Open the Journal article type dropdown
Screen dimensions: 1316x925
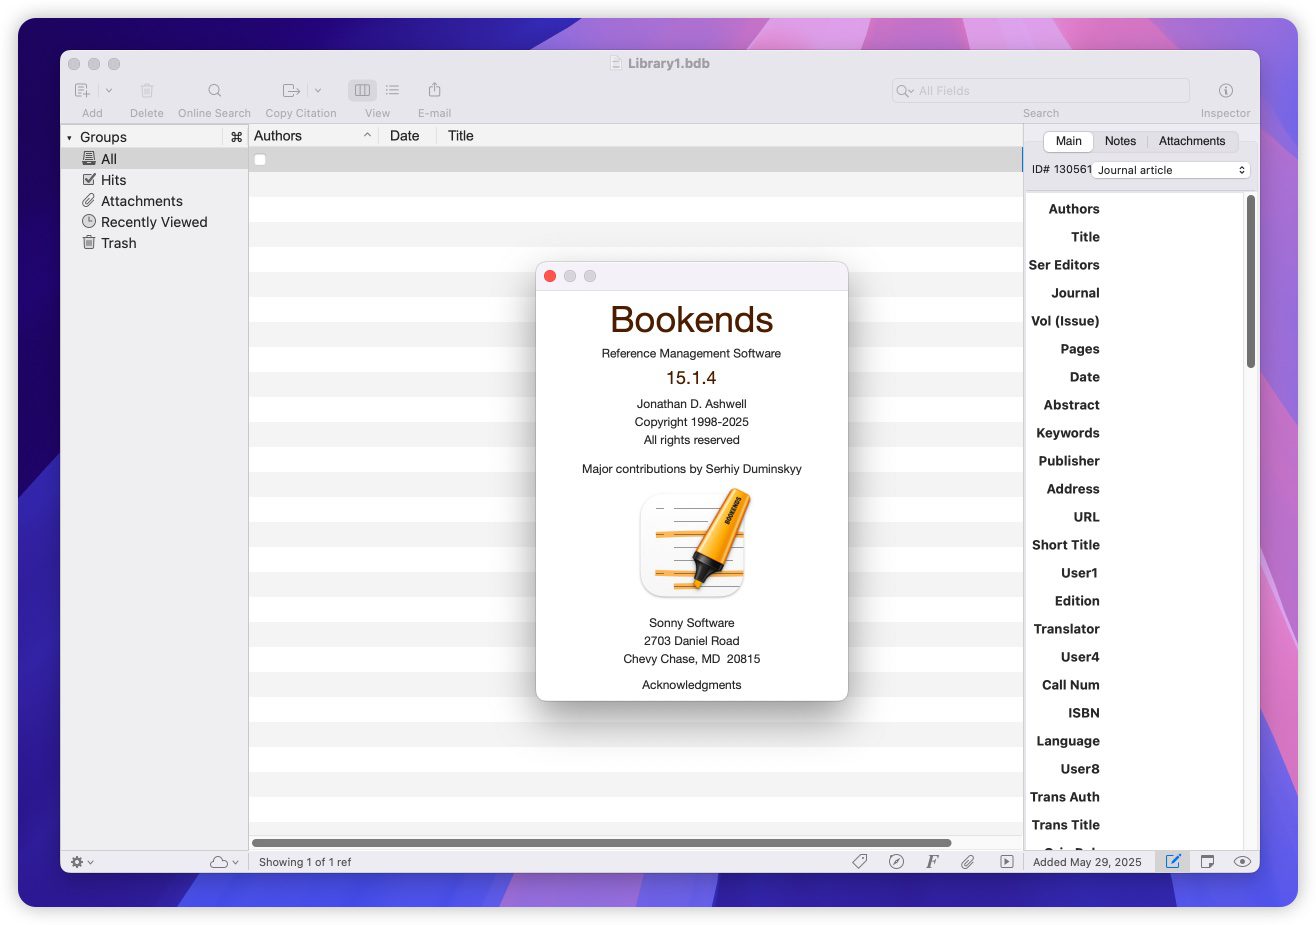pyautogui.click(x=1171, y=170)
